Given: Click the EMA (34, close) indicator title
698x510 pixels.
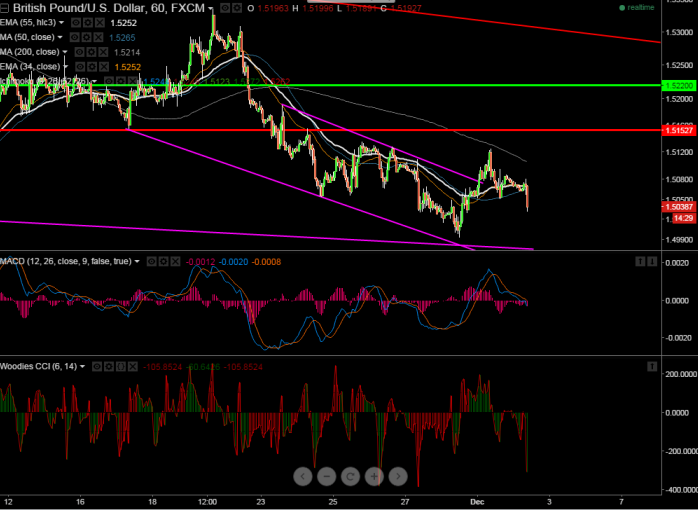Looking at the screenshot, I should pyautogui.click(x=30, y=67).
